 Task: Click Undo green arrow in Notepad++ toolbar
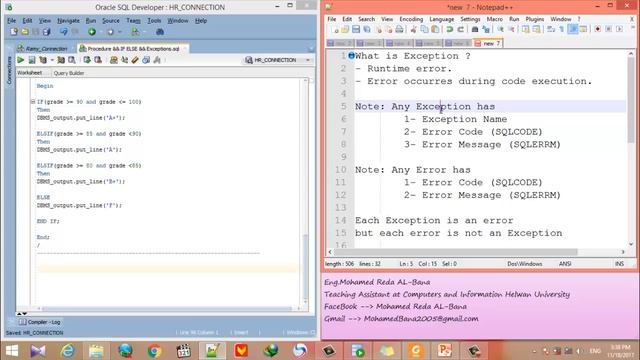[x=449, y=29]
